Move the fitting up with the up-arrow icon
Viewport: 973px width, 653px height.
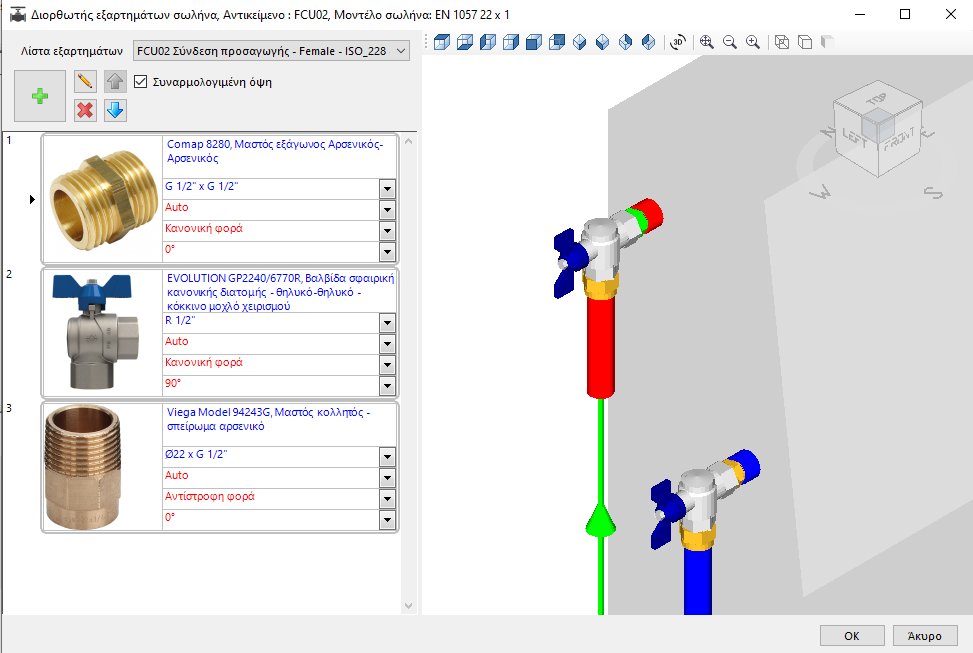coord(116,81)
